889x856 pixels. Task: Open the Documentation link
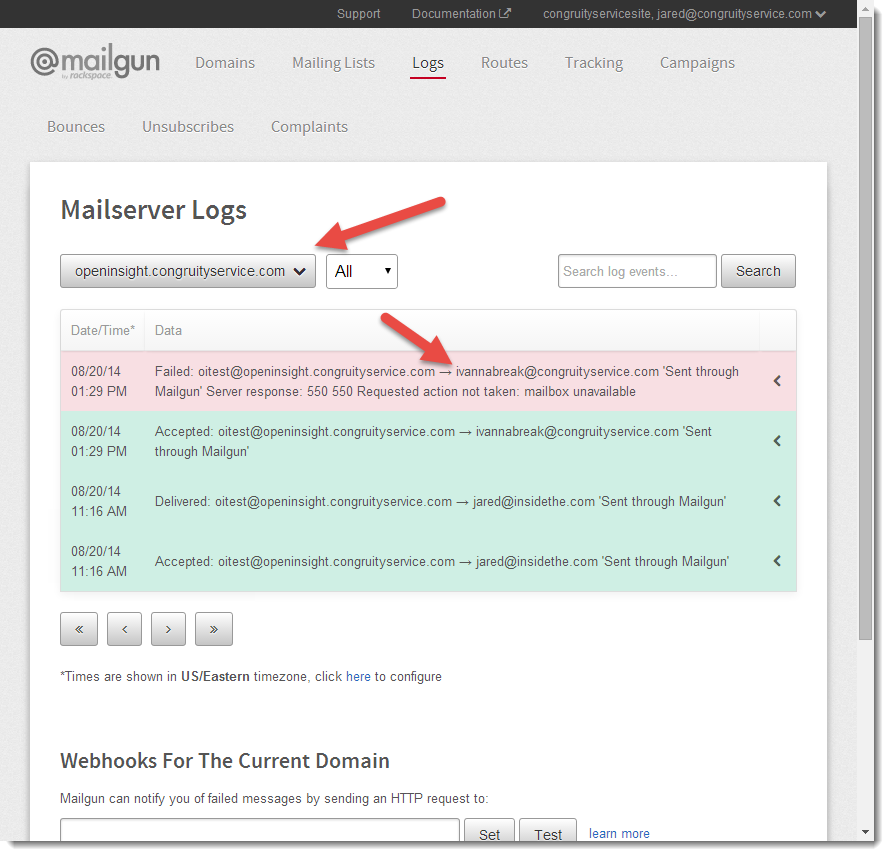pos(461,14)
